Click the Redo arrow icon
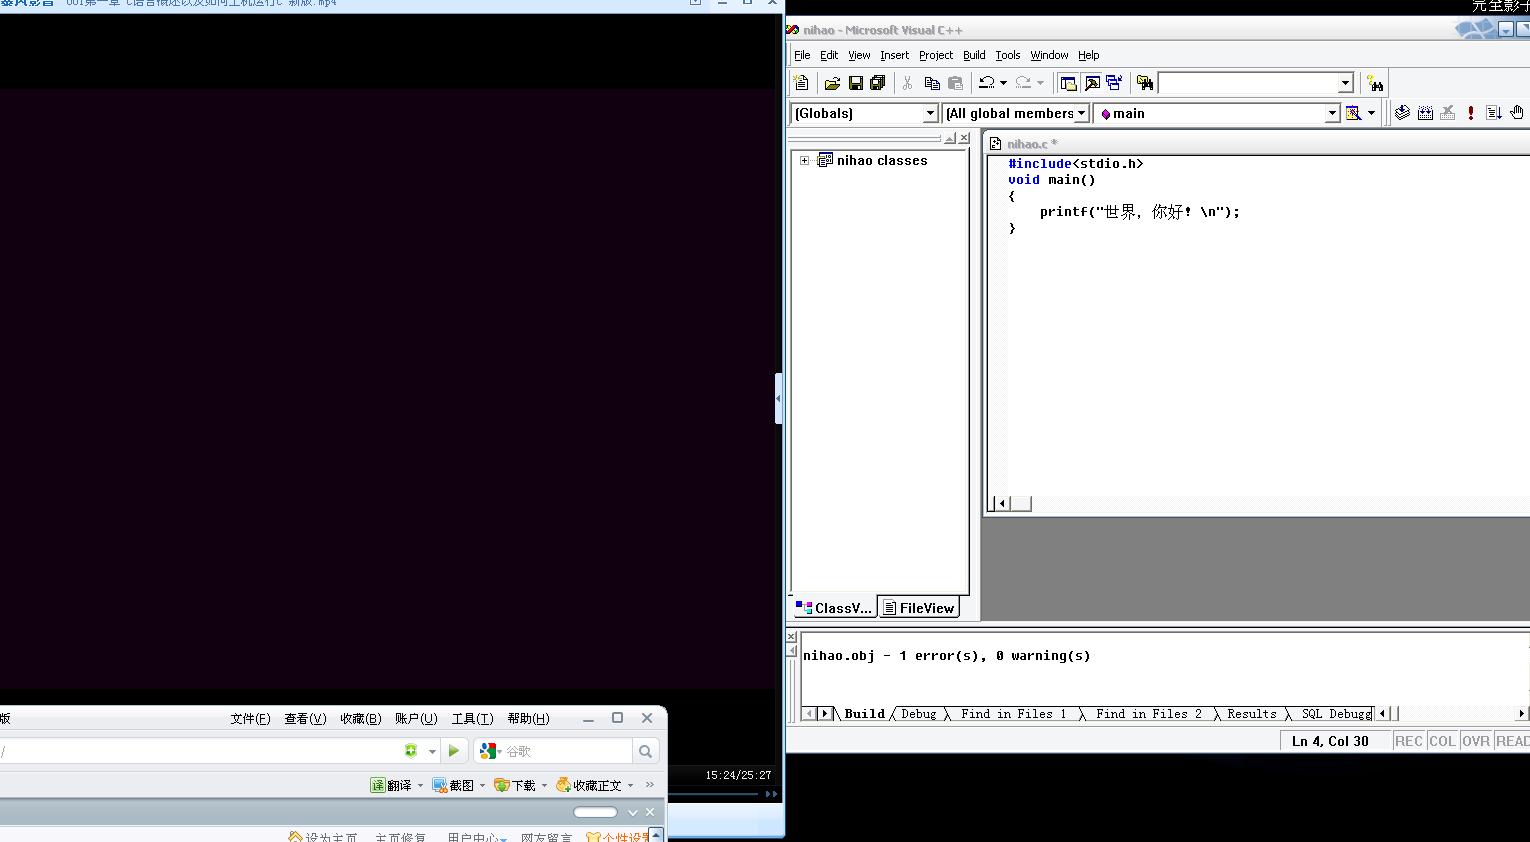1530x842 pixels. coord(1023,83)
